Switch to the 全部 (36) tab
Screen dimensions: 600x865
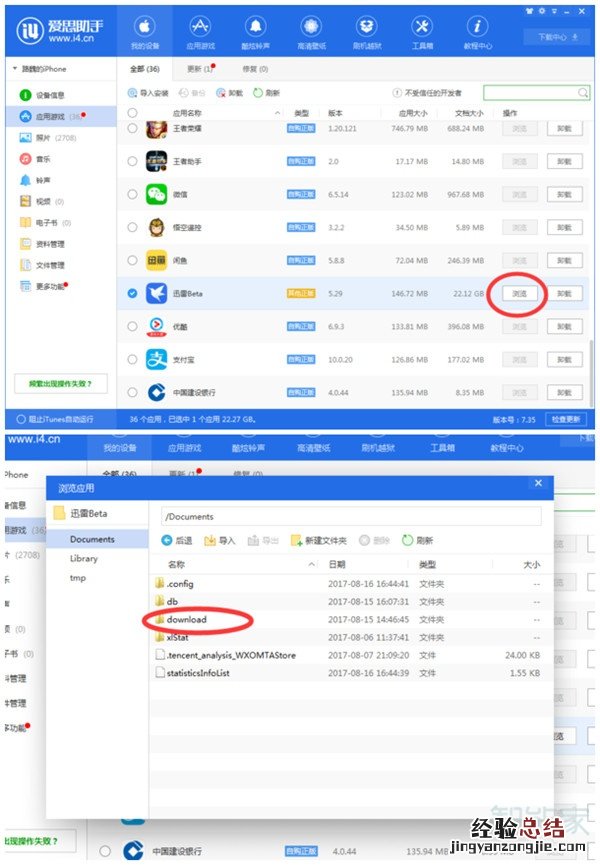(x=144, y=69)
